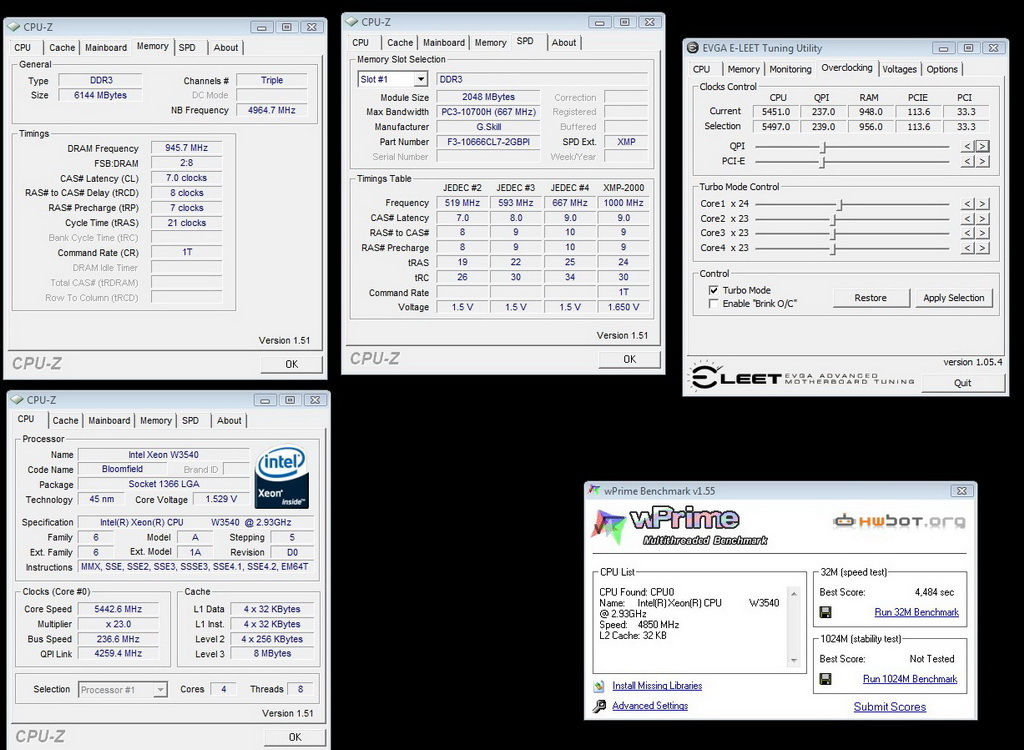Open Cache tab in CPU-Z Memory window

pyautogui.click(x=62, y=48)
